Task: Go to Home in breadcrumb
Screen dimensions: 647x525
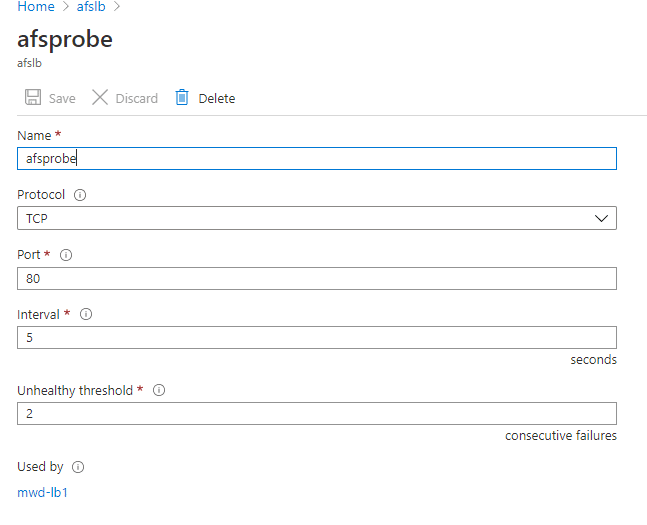Action: point(36,7)
